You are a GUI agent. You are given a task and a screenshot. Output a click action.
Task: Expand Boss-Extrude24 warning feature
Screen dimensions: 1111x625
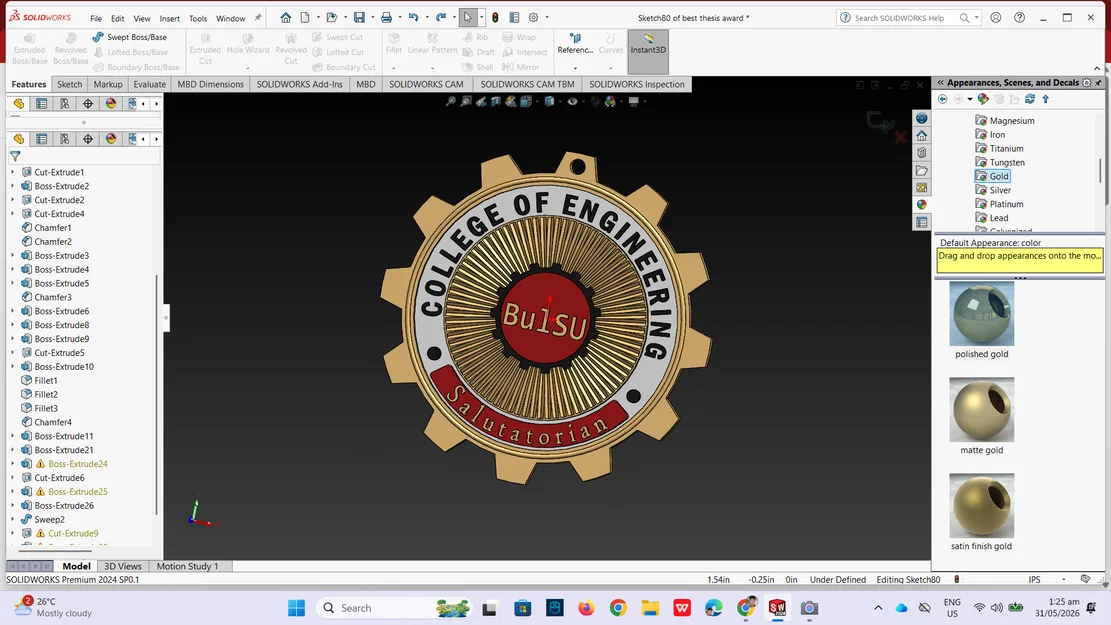pyautogui.click(x=12, y=463)
